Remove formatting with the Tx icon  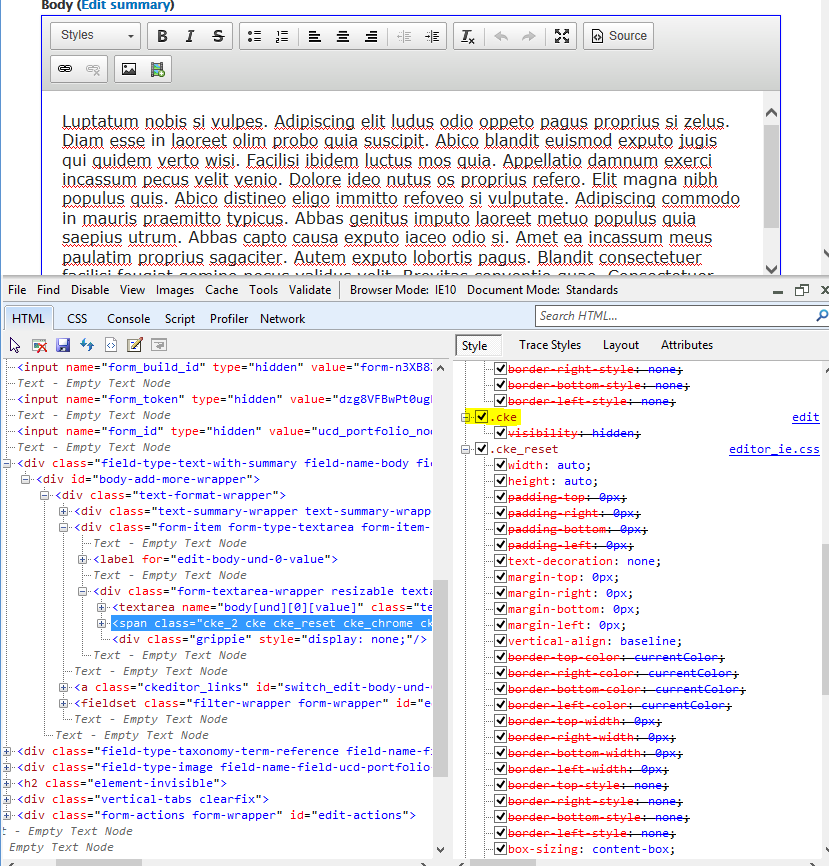(x=468, y=36)
